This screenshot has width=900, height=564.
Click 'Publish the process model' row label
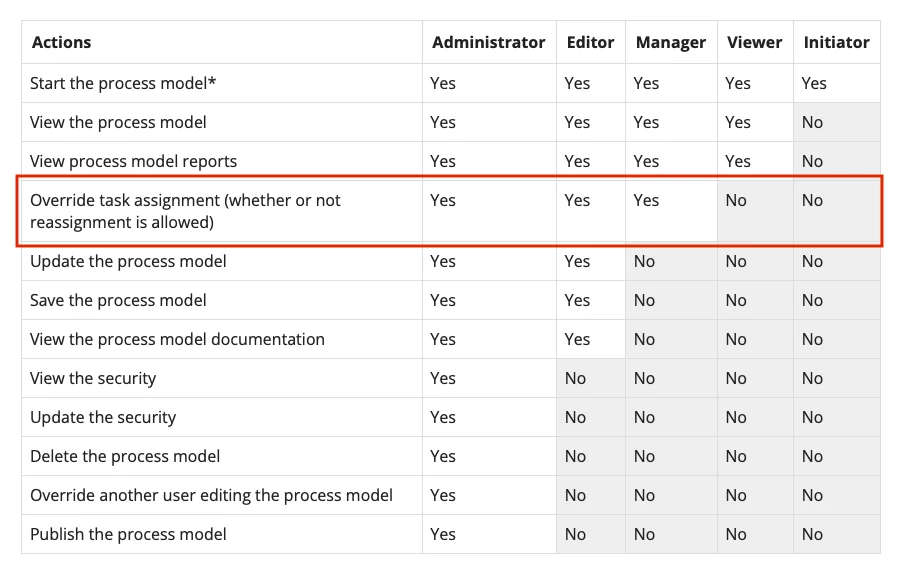coord(128,534)
